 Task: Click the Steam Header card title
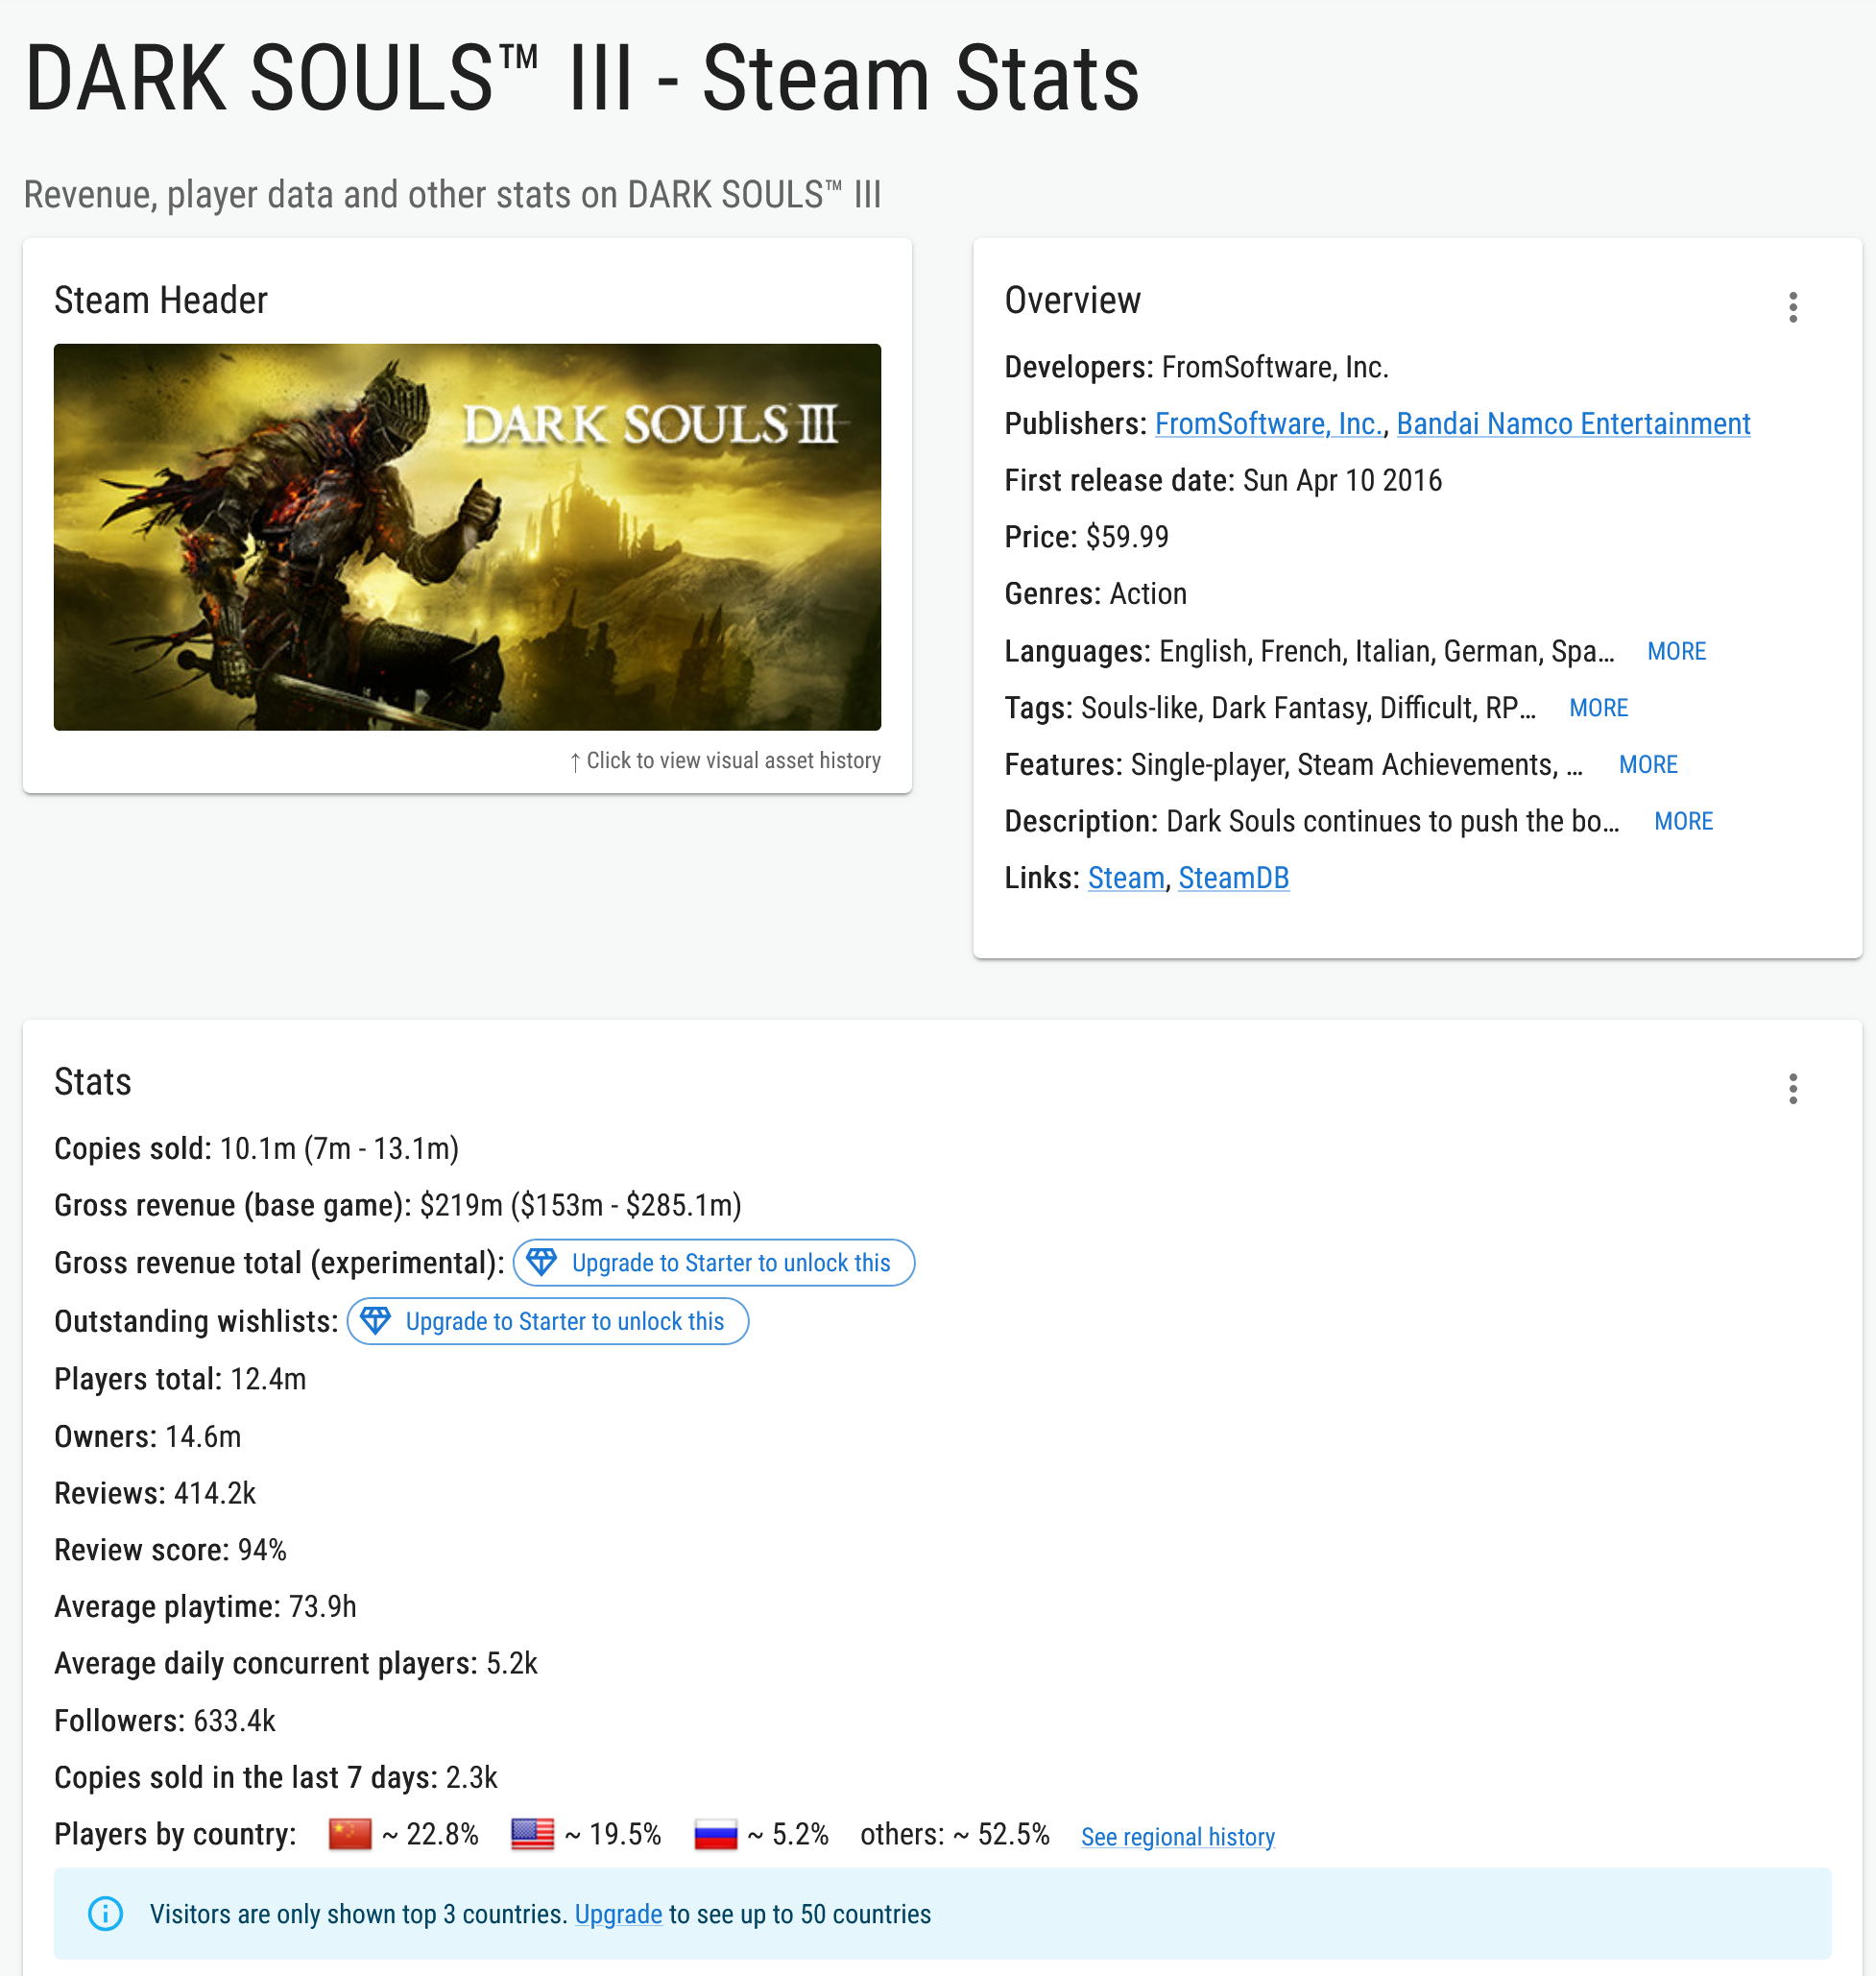161,300
